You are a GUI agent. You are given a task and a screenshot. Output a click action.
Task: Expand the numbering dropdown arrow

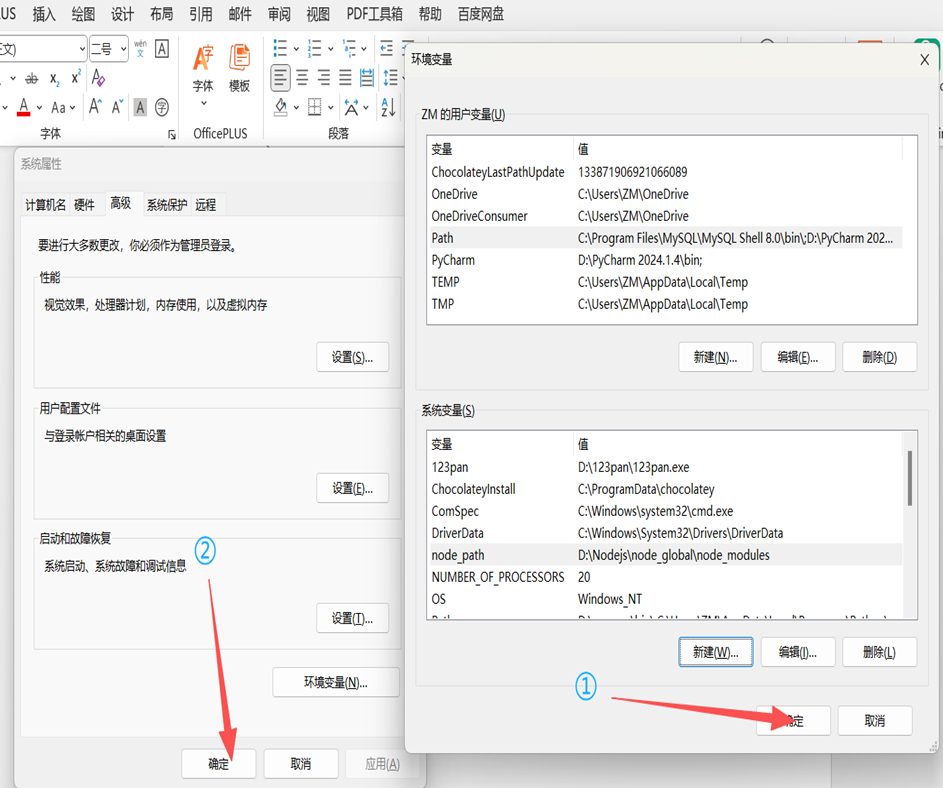(x=330, y=49)
